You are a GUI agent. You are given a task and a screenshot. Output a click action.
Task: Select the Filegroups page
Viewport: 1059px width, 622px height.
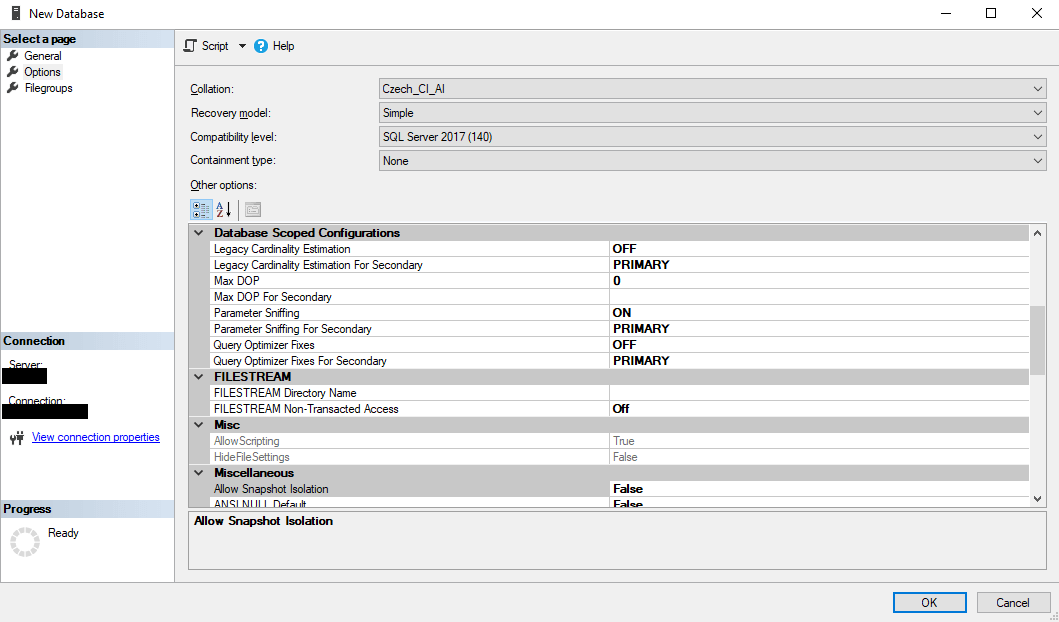[48, 88]
